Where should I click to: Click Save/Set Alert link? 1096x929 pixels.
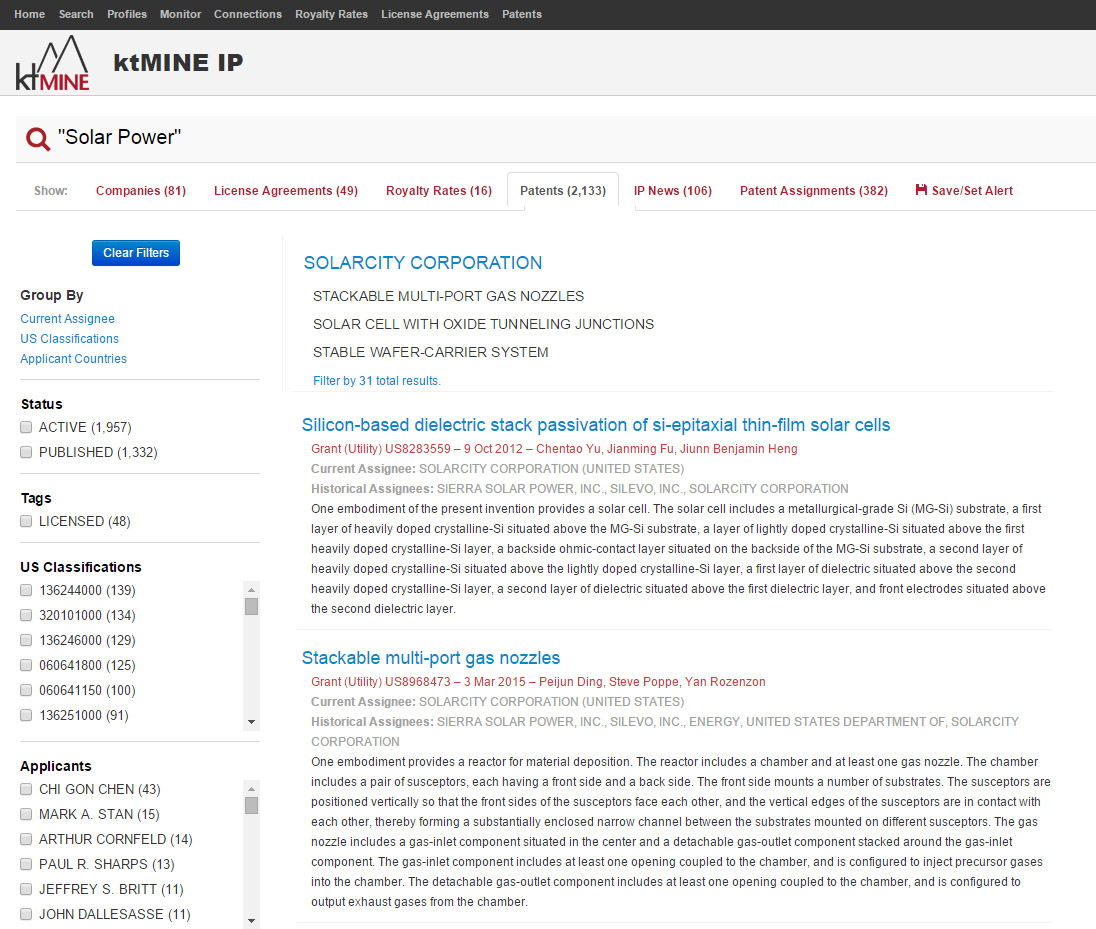click(964, 190)
